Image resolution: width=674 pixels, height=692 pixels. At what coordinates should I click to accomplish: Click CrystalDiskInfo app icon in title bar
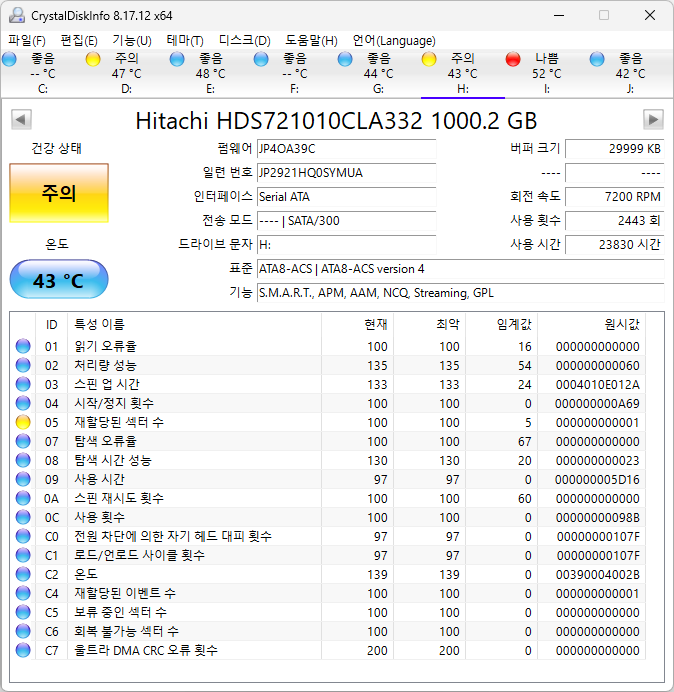click(x=17, y=15)
